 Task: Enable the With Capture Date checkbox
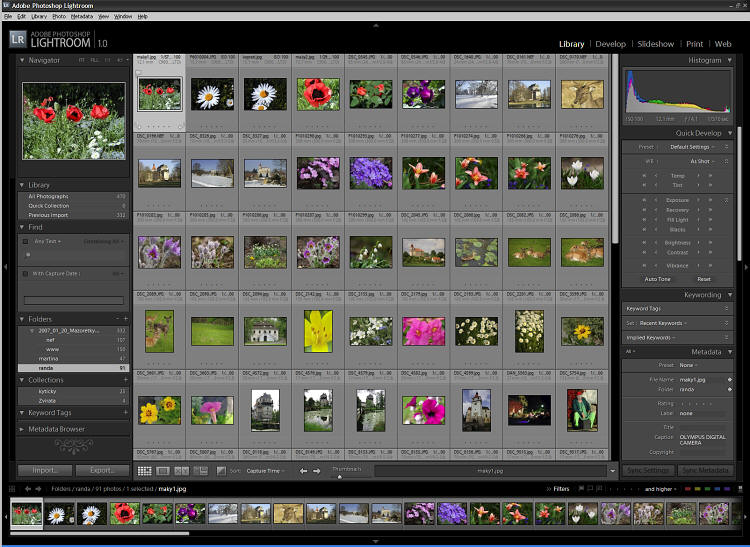[x=26, y=273]
